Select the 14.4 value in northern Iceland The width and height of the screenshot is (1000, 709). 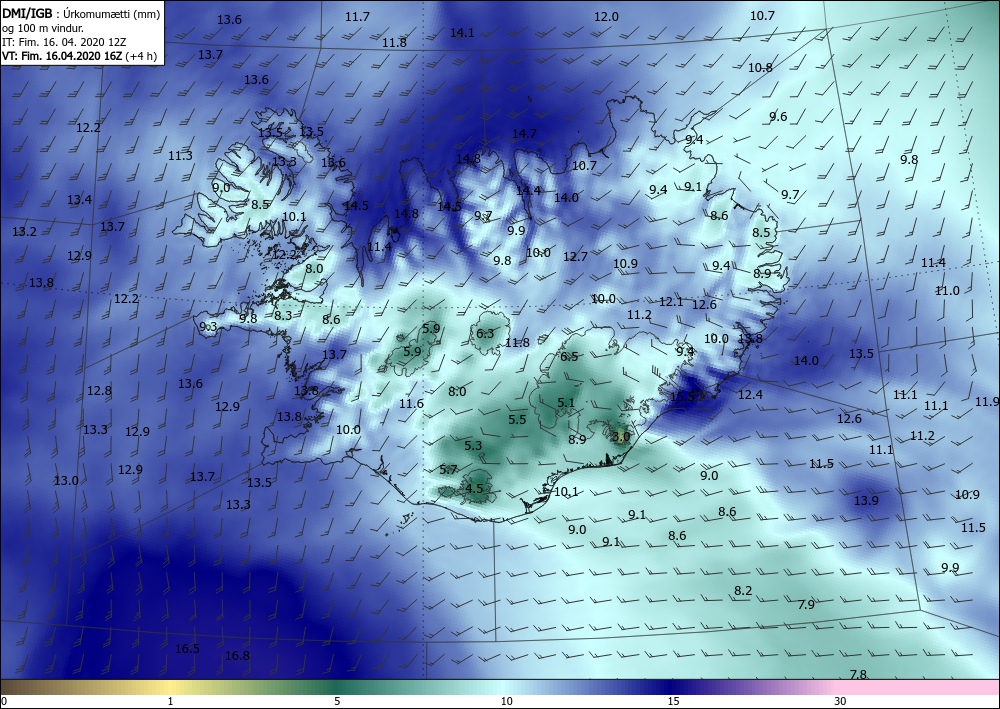coord(528,191)
